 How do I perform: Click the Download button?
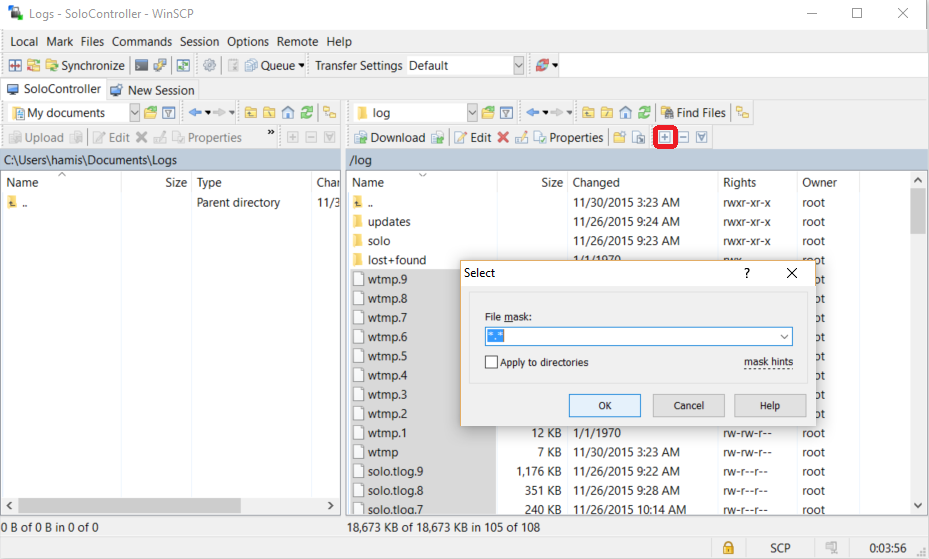point(390,137)
